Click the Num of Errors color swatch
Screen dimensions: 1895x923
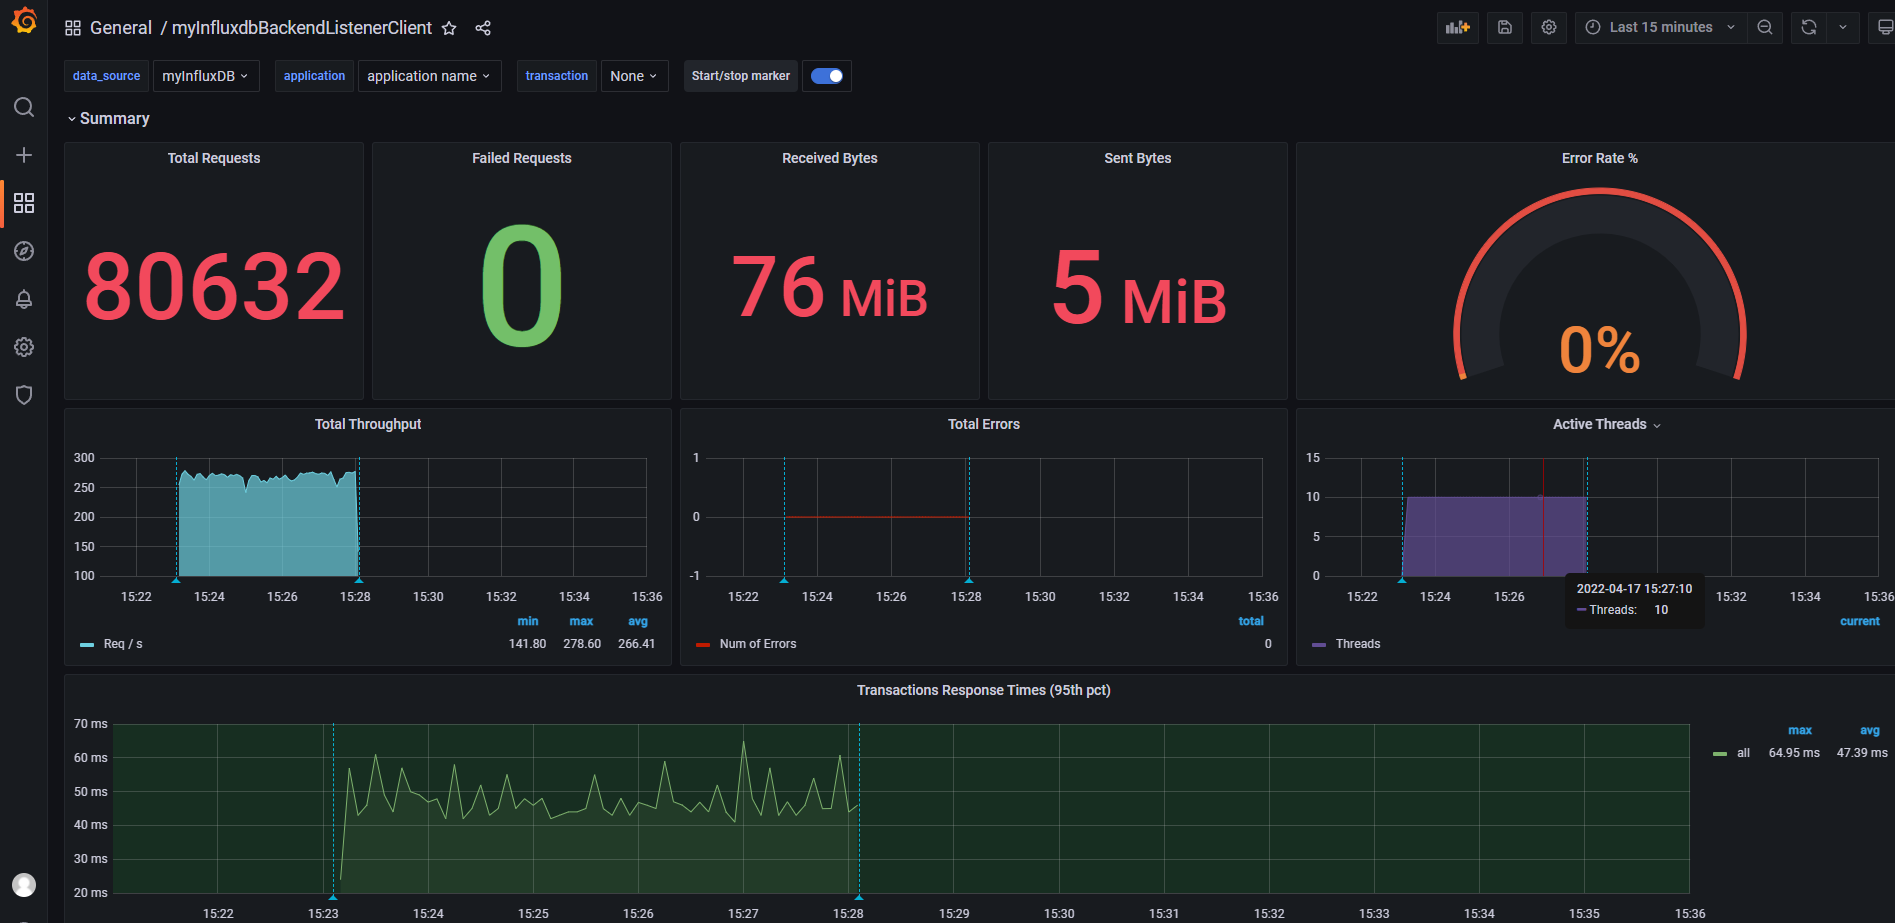click(x=703, y=645)
